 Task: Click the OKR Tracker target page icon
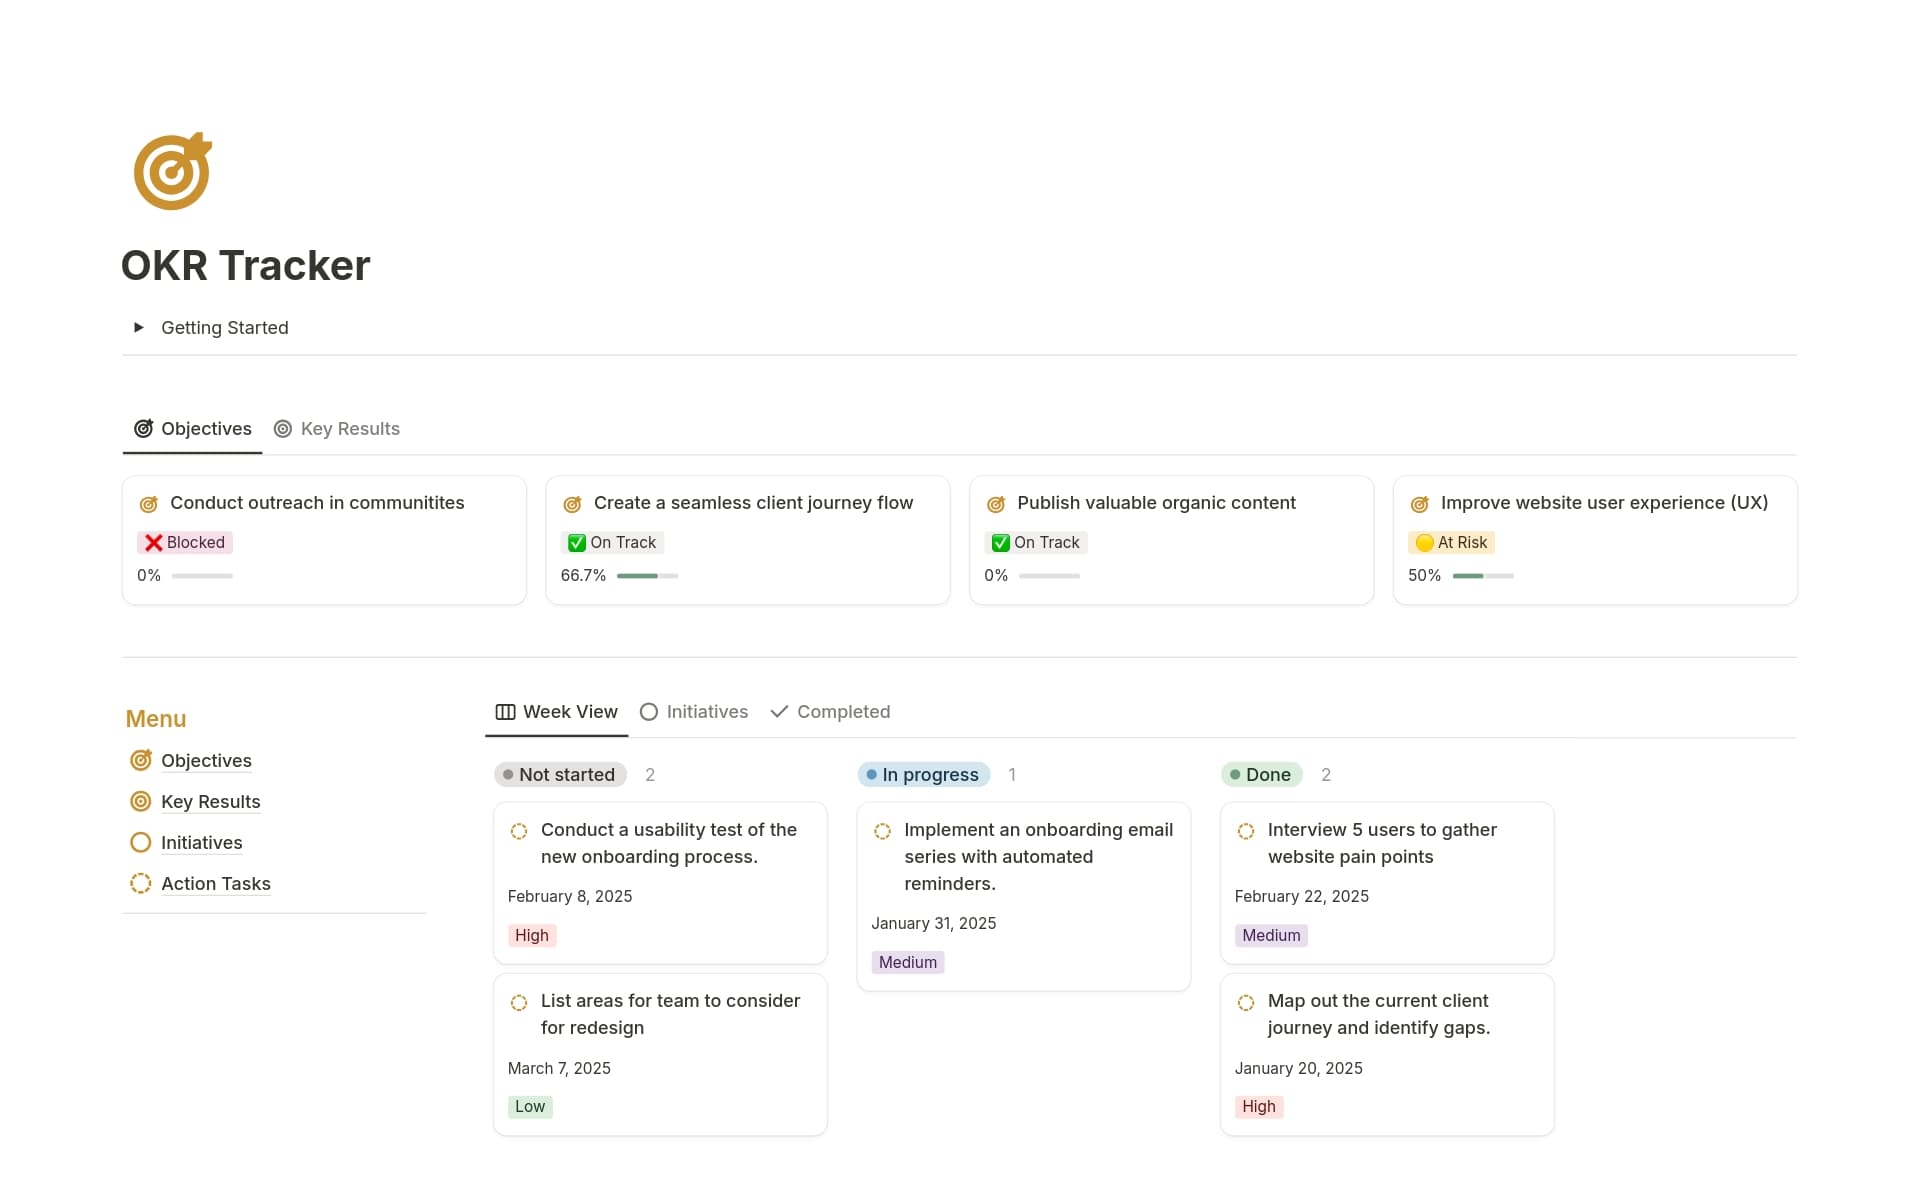tap(172, 170)
